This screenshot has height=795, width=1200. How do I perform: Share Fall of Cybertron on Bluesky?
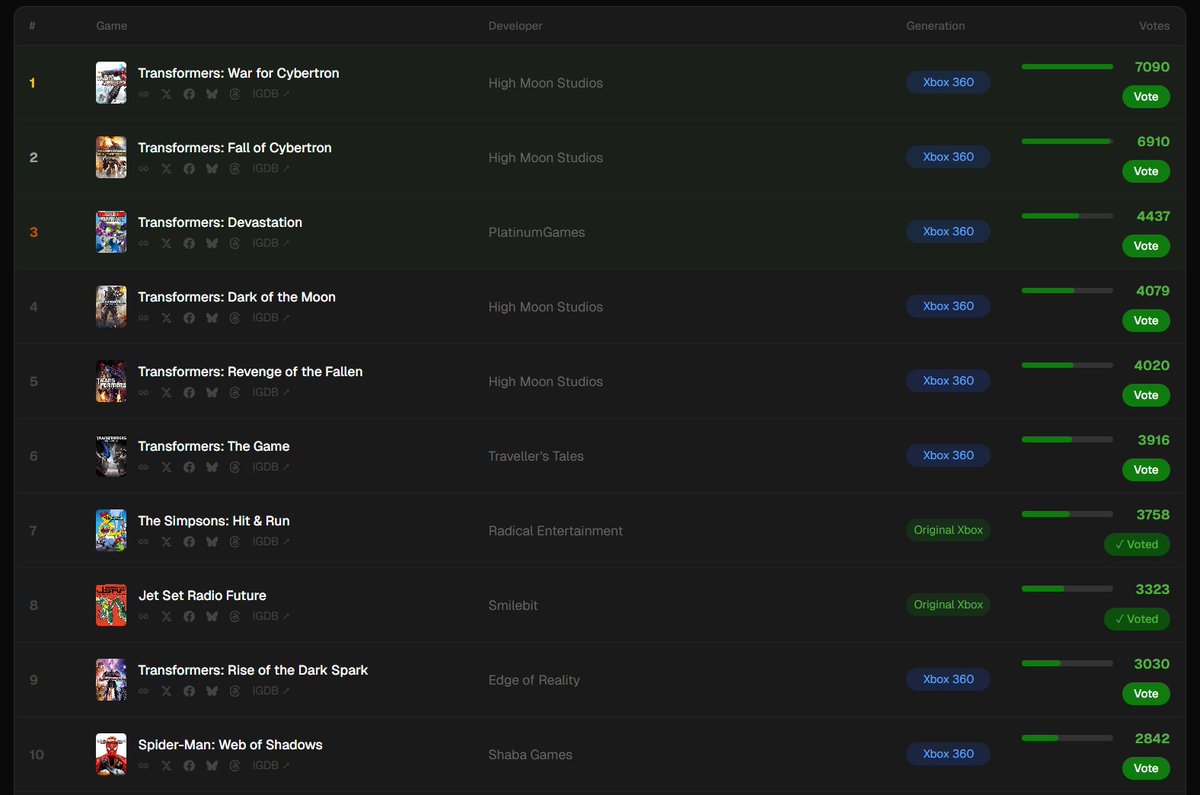(x=212, y=168)
